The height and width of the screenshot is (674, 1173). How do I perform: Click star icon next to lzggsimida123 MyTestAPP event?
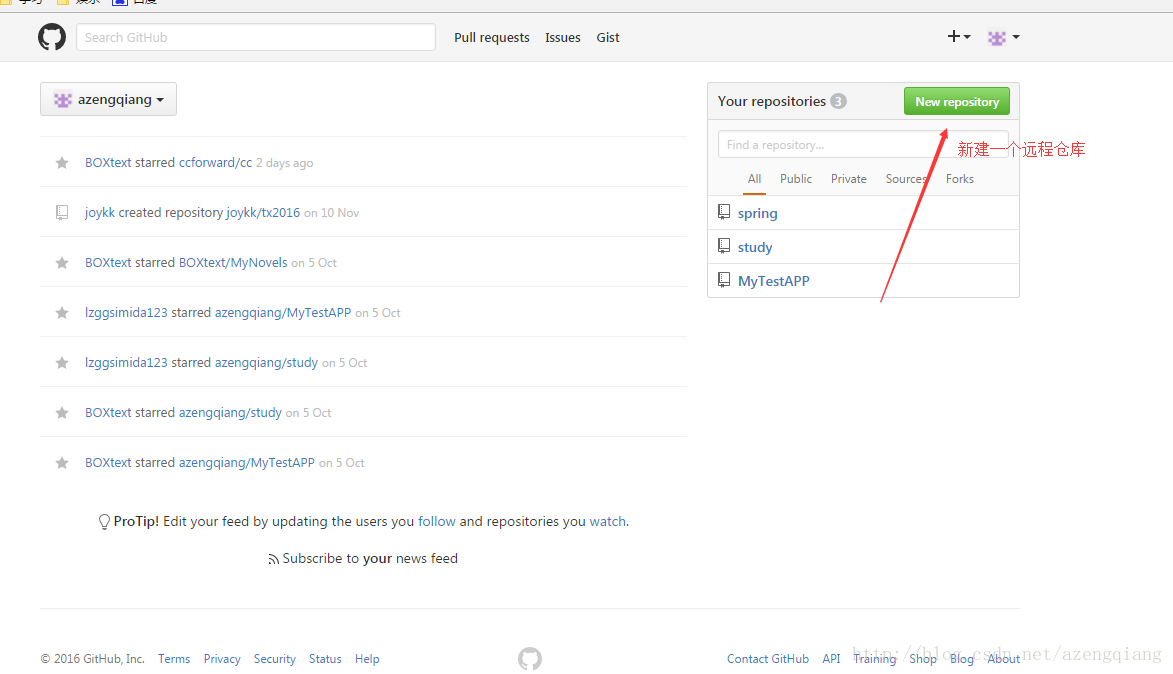(62, 313)
